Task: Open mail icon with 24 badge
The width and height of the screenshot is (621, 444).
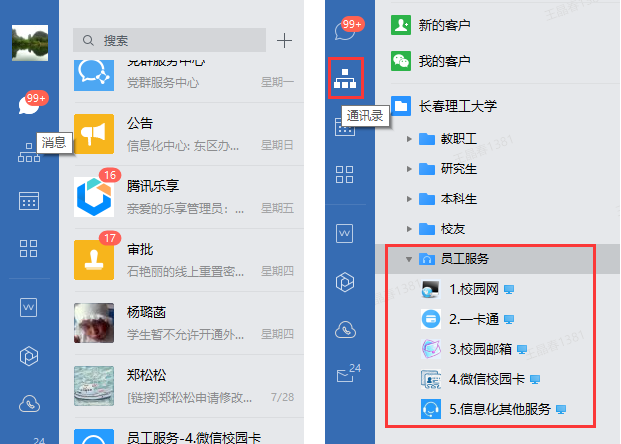Action: [348, 373]
